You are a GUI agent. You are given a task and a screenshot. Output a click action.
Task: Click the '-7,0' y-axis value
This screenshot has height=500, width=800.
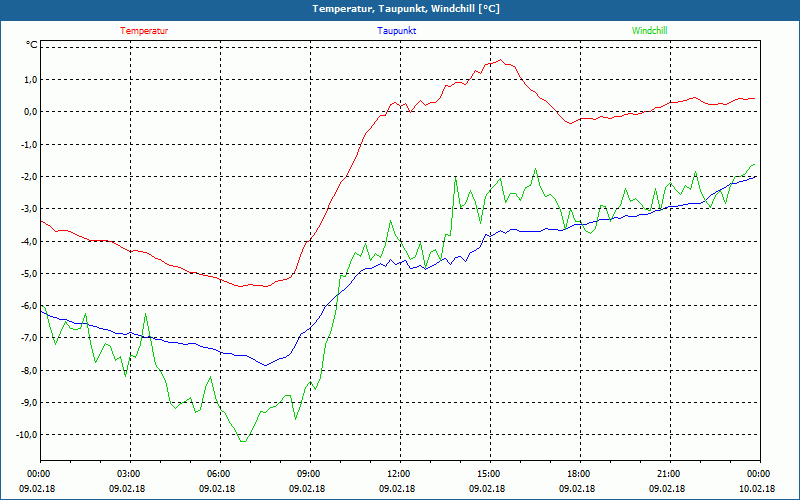tap(29, 338)
